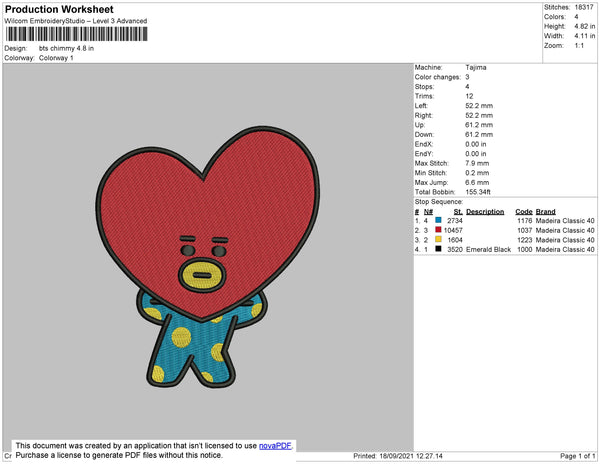Click the Total Bobbin value '155.34ft'
Viewport: 600px width, 464px height.
click(478, 192)
